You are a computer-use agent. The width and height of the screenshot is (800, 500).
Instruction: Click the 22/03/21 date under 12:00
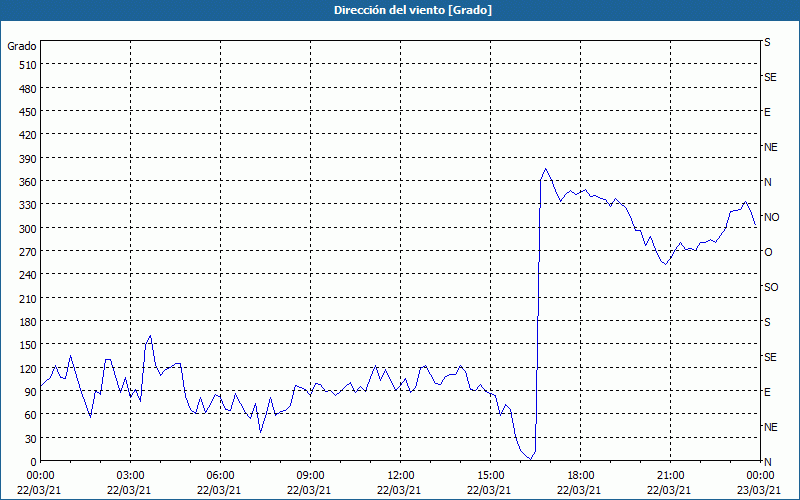(x=399, y=490)
